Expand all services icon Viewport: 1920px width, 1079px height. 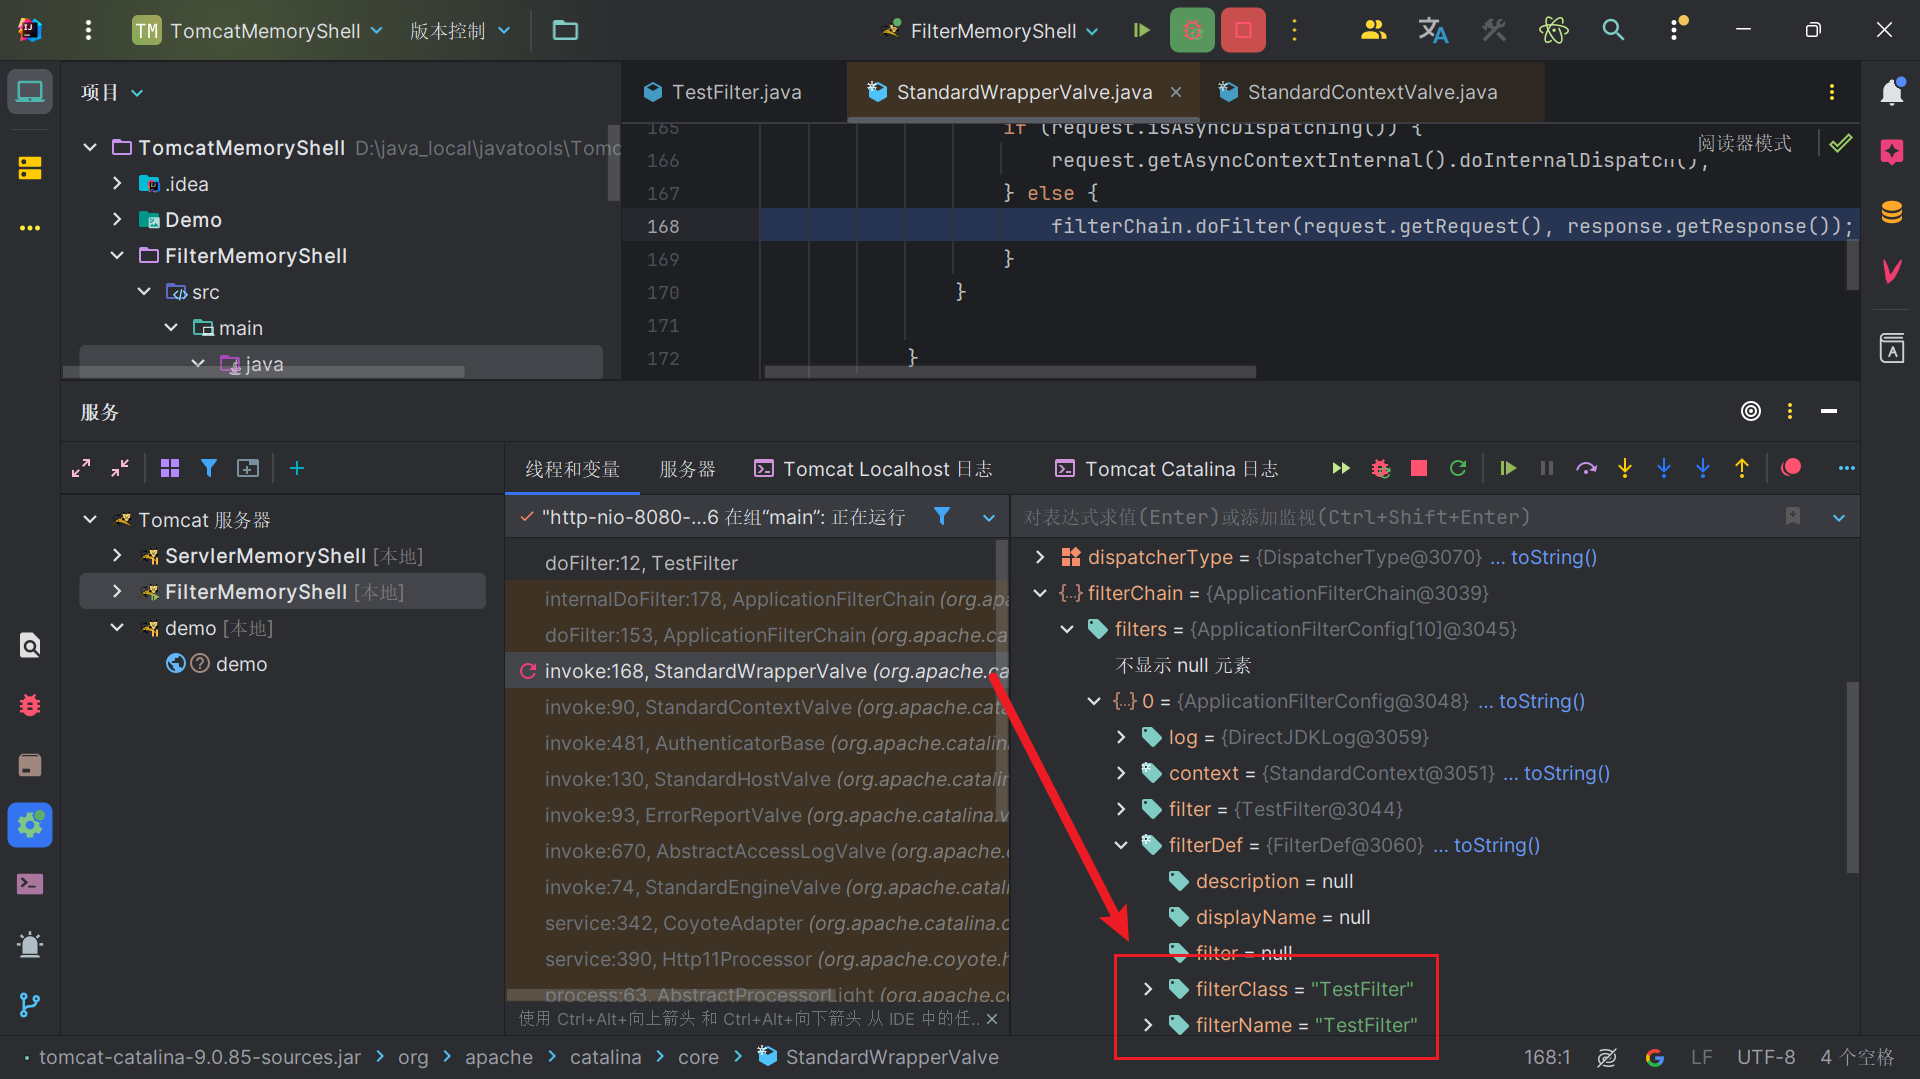pos(81,468)
